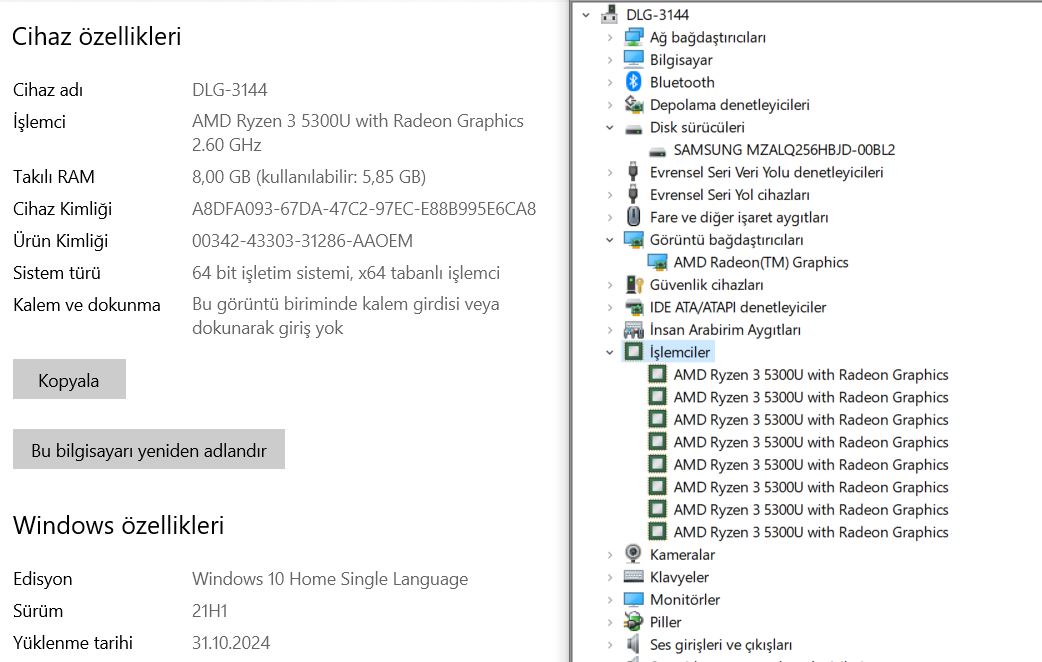This screenshot has height=662, width=1042.
Task: Expand the Kameralar node
Action: pyautogui.click(x=609, y=554)
